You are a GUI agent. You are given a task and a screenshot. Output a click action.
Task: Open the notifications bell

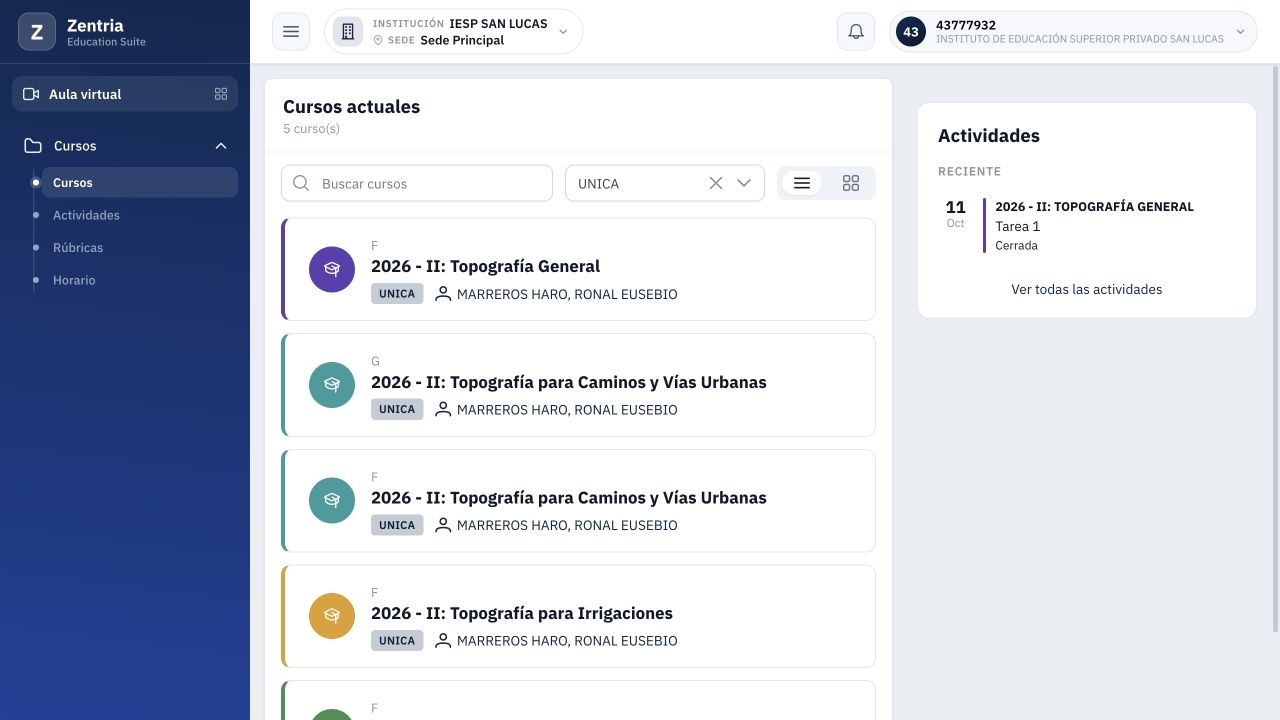click(x=856, y=32)
